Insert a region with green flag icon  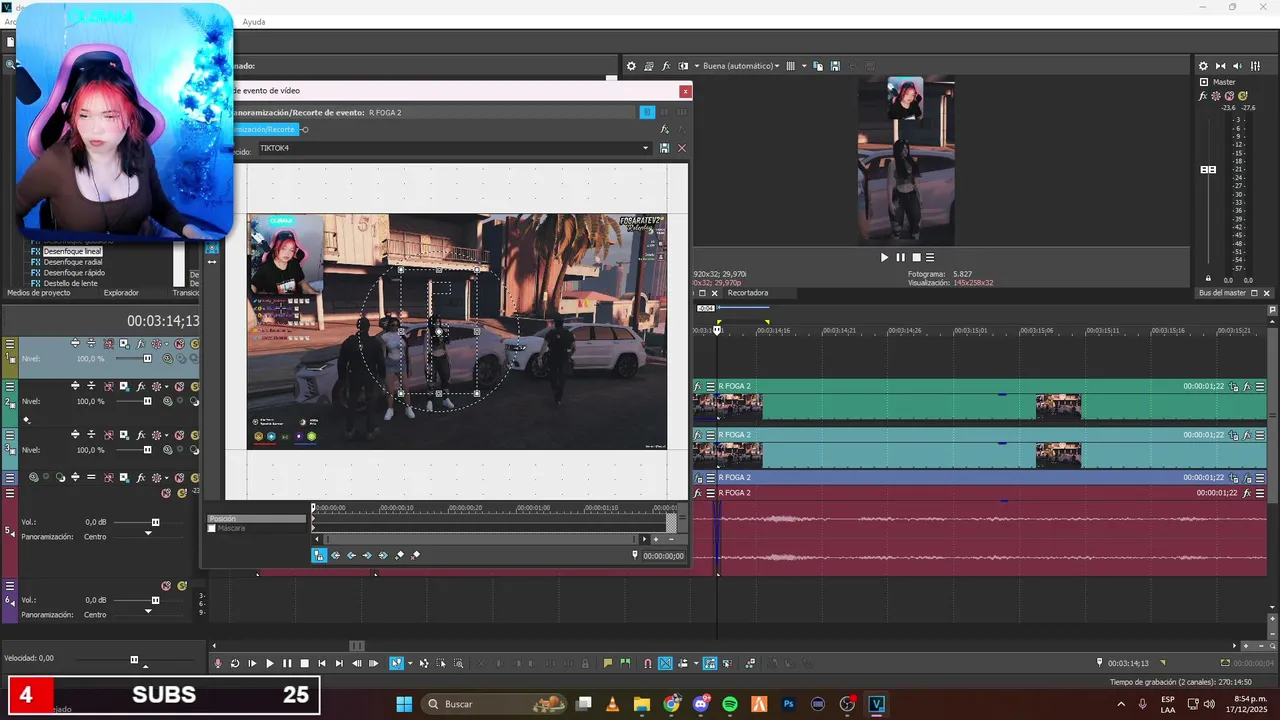pyautogui.click(x=626, y=663)
